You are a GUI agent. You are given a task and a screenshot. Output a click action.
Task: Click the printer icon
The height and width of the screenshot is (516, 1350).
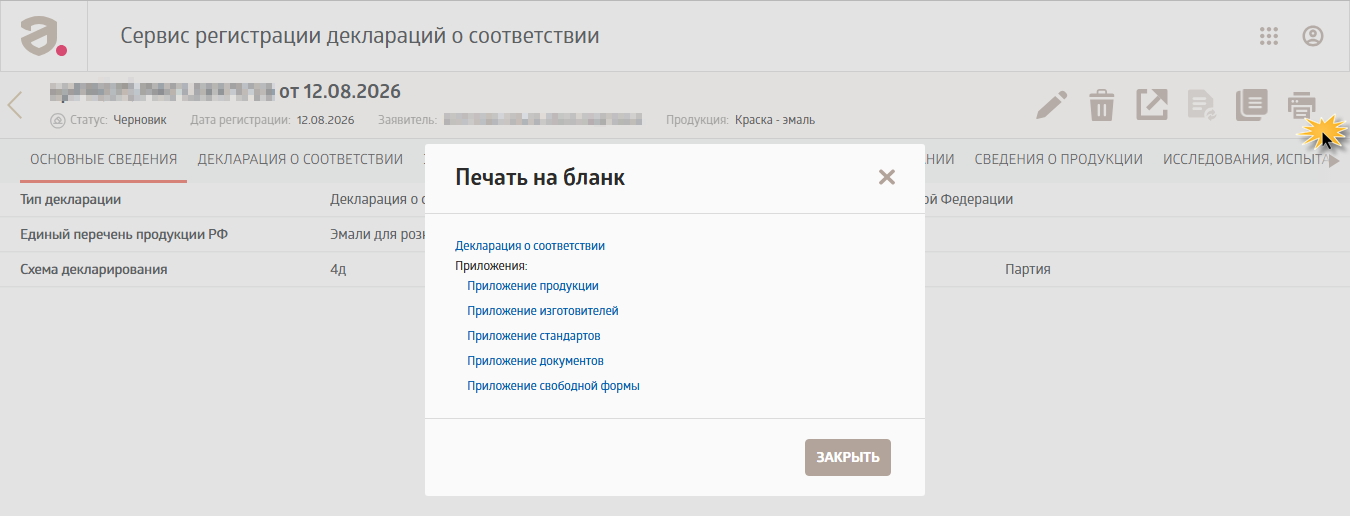click(1301, 105)
